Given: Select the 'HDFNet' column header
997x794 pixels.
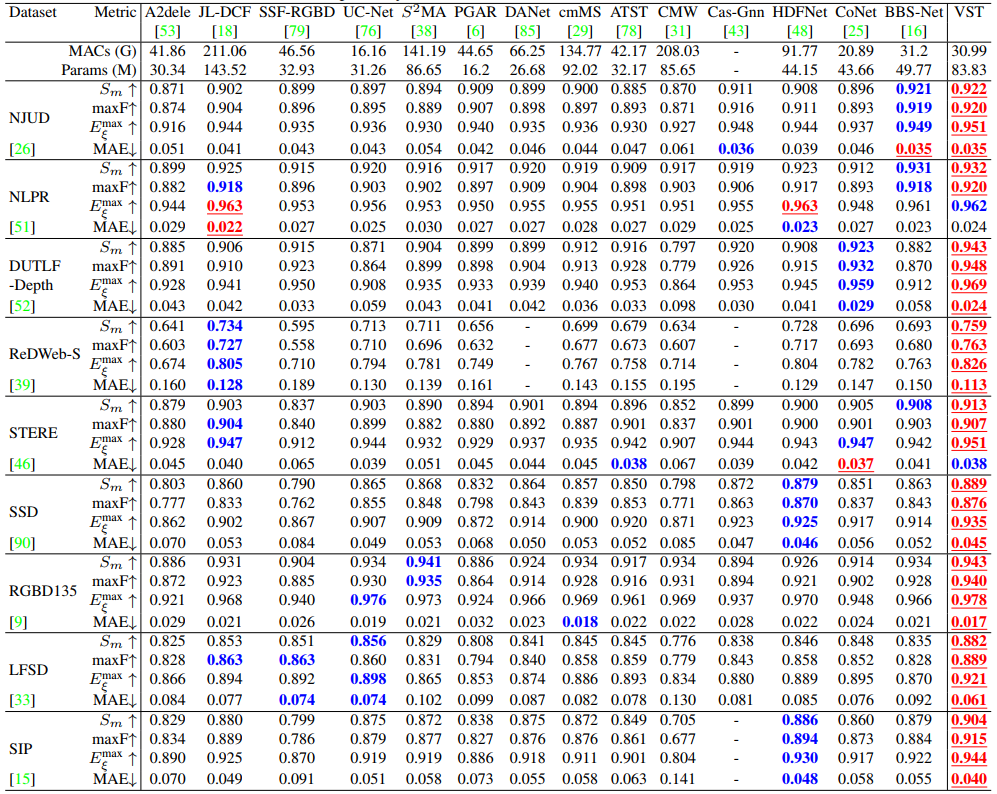Looking at the screenshot, I should 799,12.
